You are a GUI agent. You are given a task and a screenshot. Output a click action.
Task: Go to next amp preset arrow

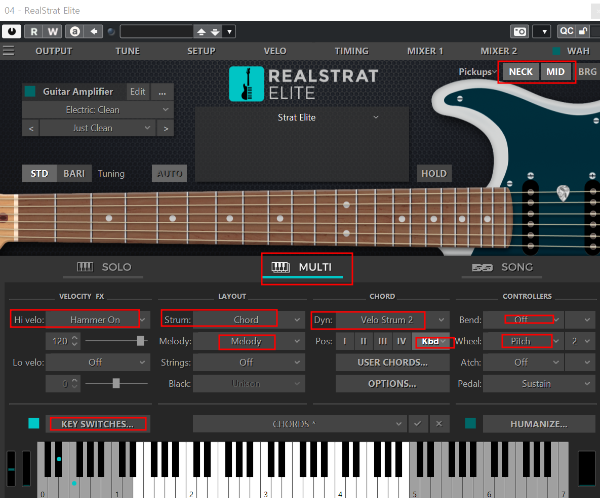[166, 128]
